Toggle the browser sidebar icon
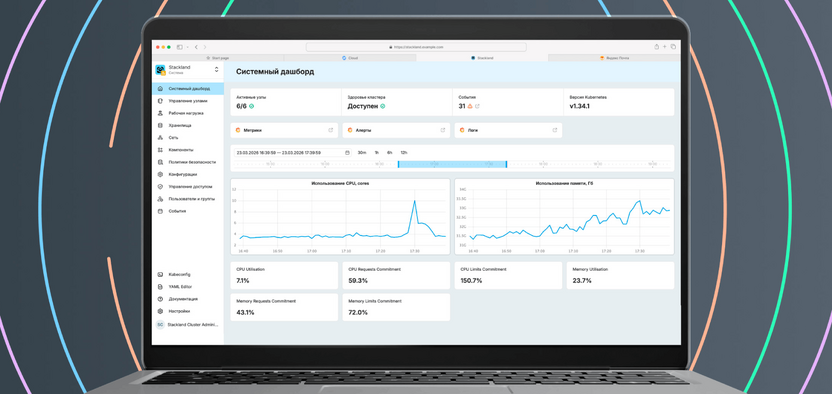This screenshot has height=394, width=832. click(x=180, y=47)
